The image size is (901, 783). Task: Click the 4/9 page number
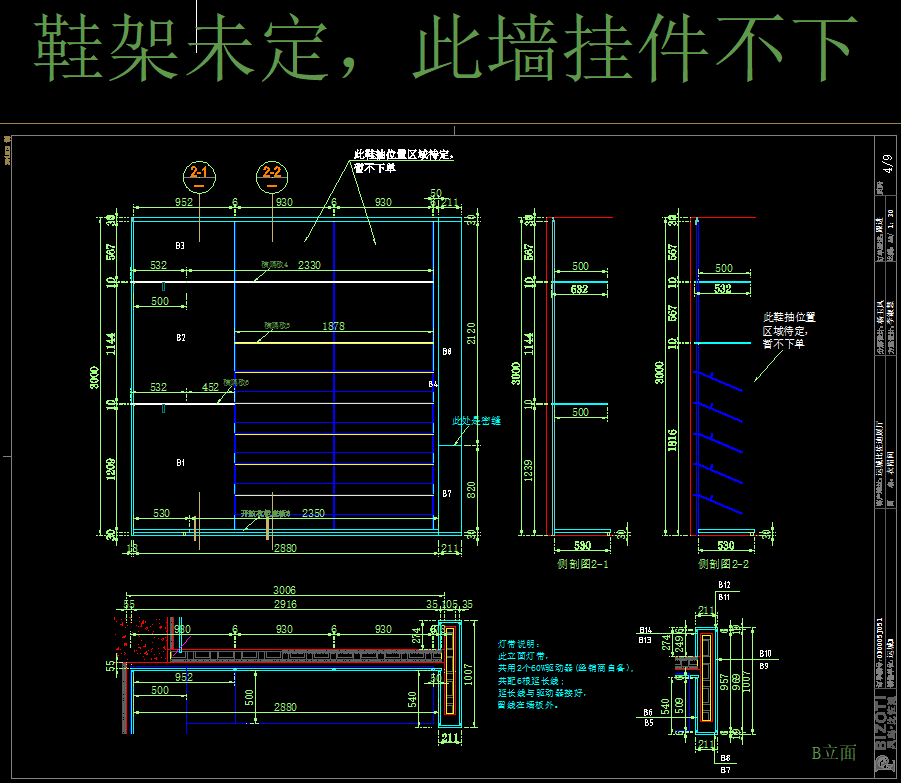888,164
